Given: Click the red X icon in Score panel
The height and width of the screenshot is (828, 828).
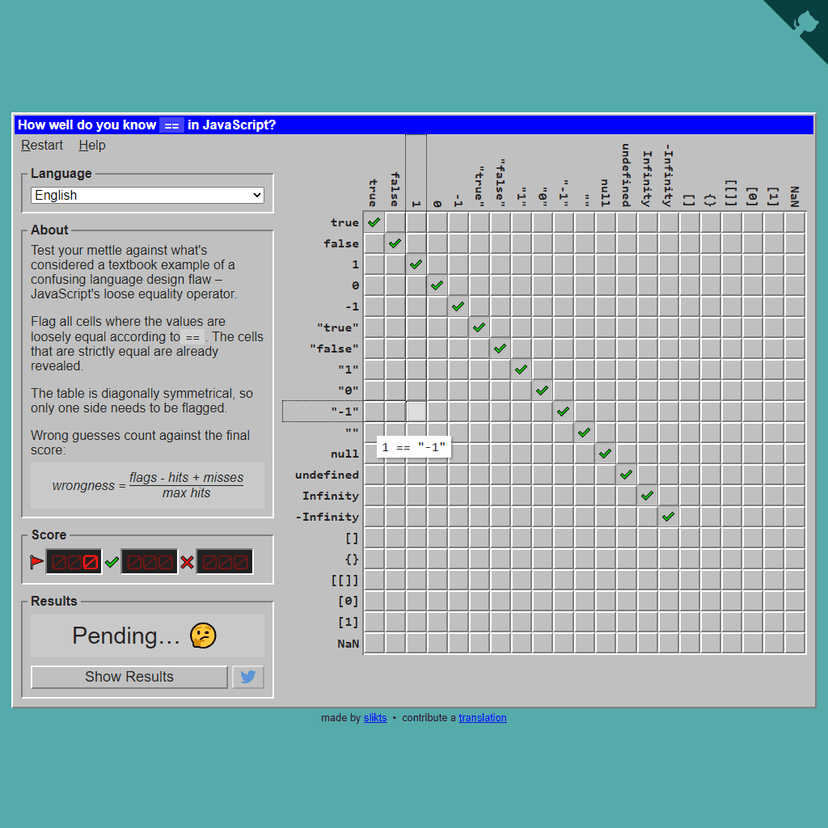Looking at the screenshot, I should click(187, 561).
